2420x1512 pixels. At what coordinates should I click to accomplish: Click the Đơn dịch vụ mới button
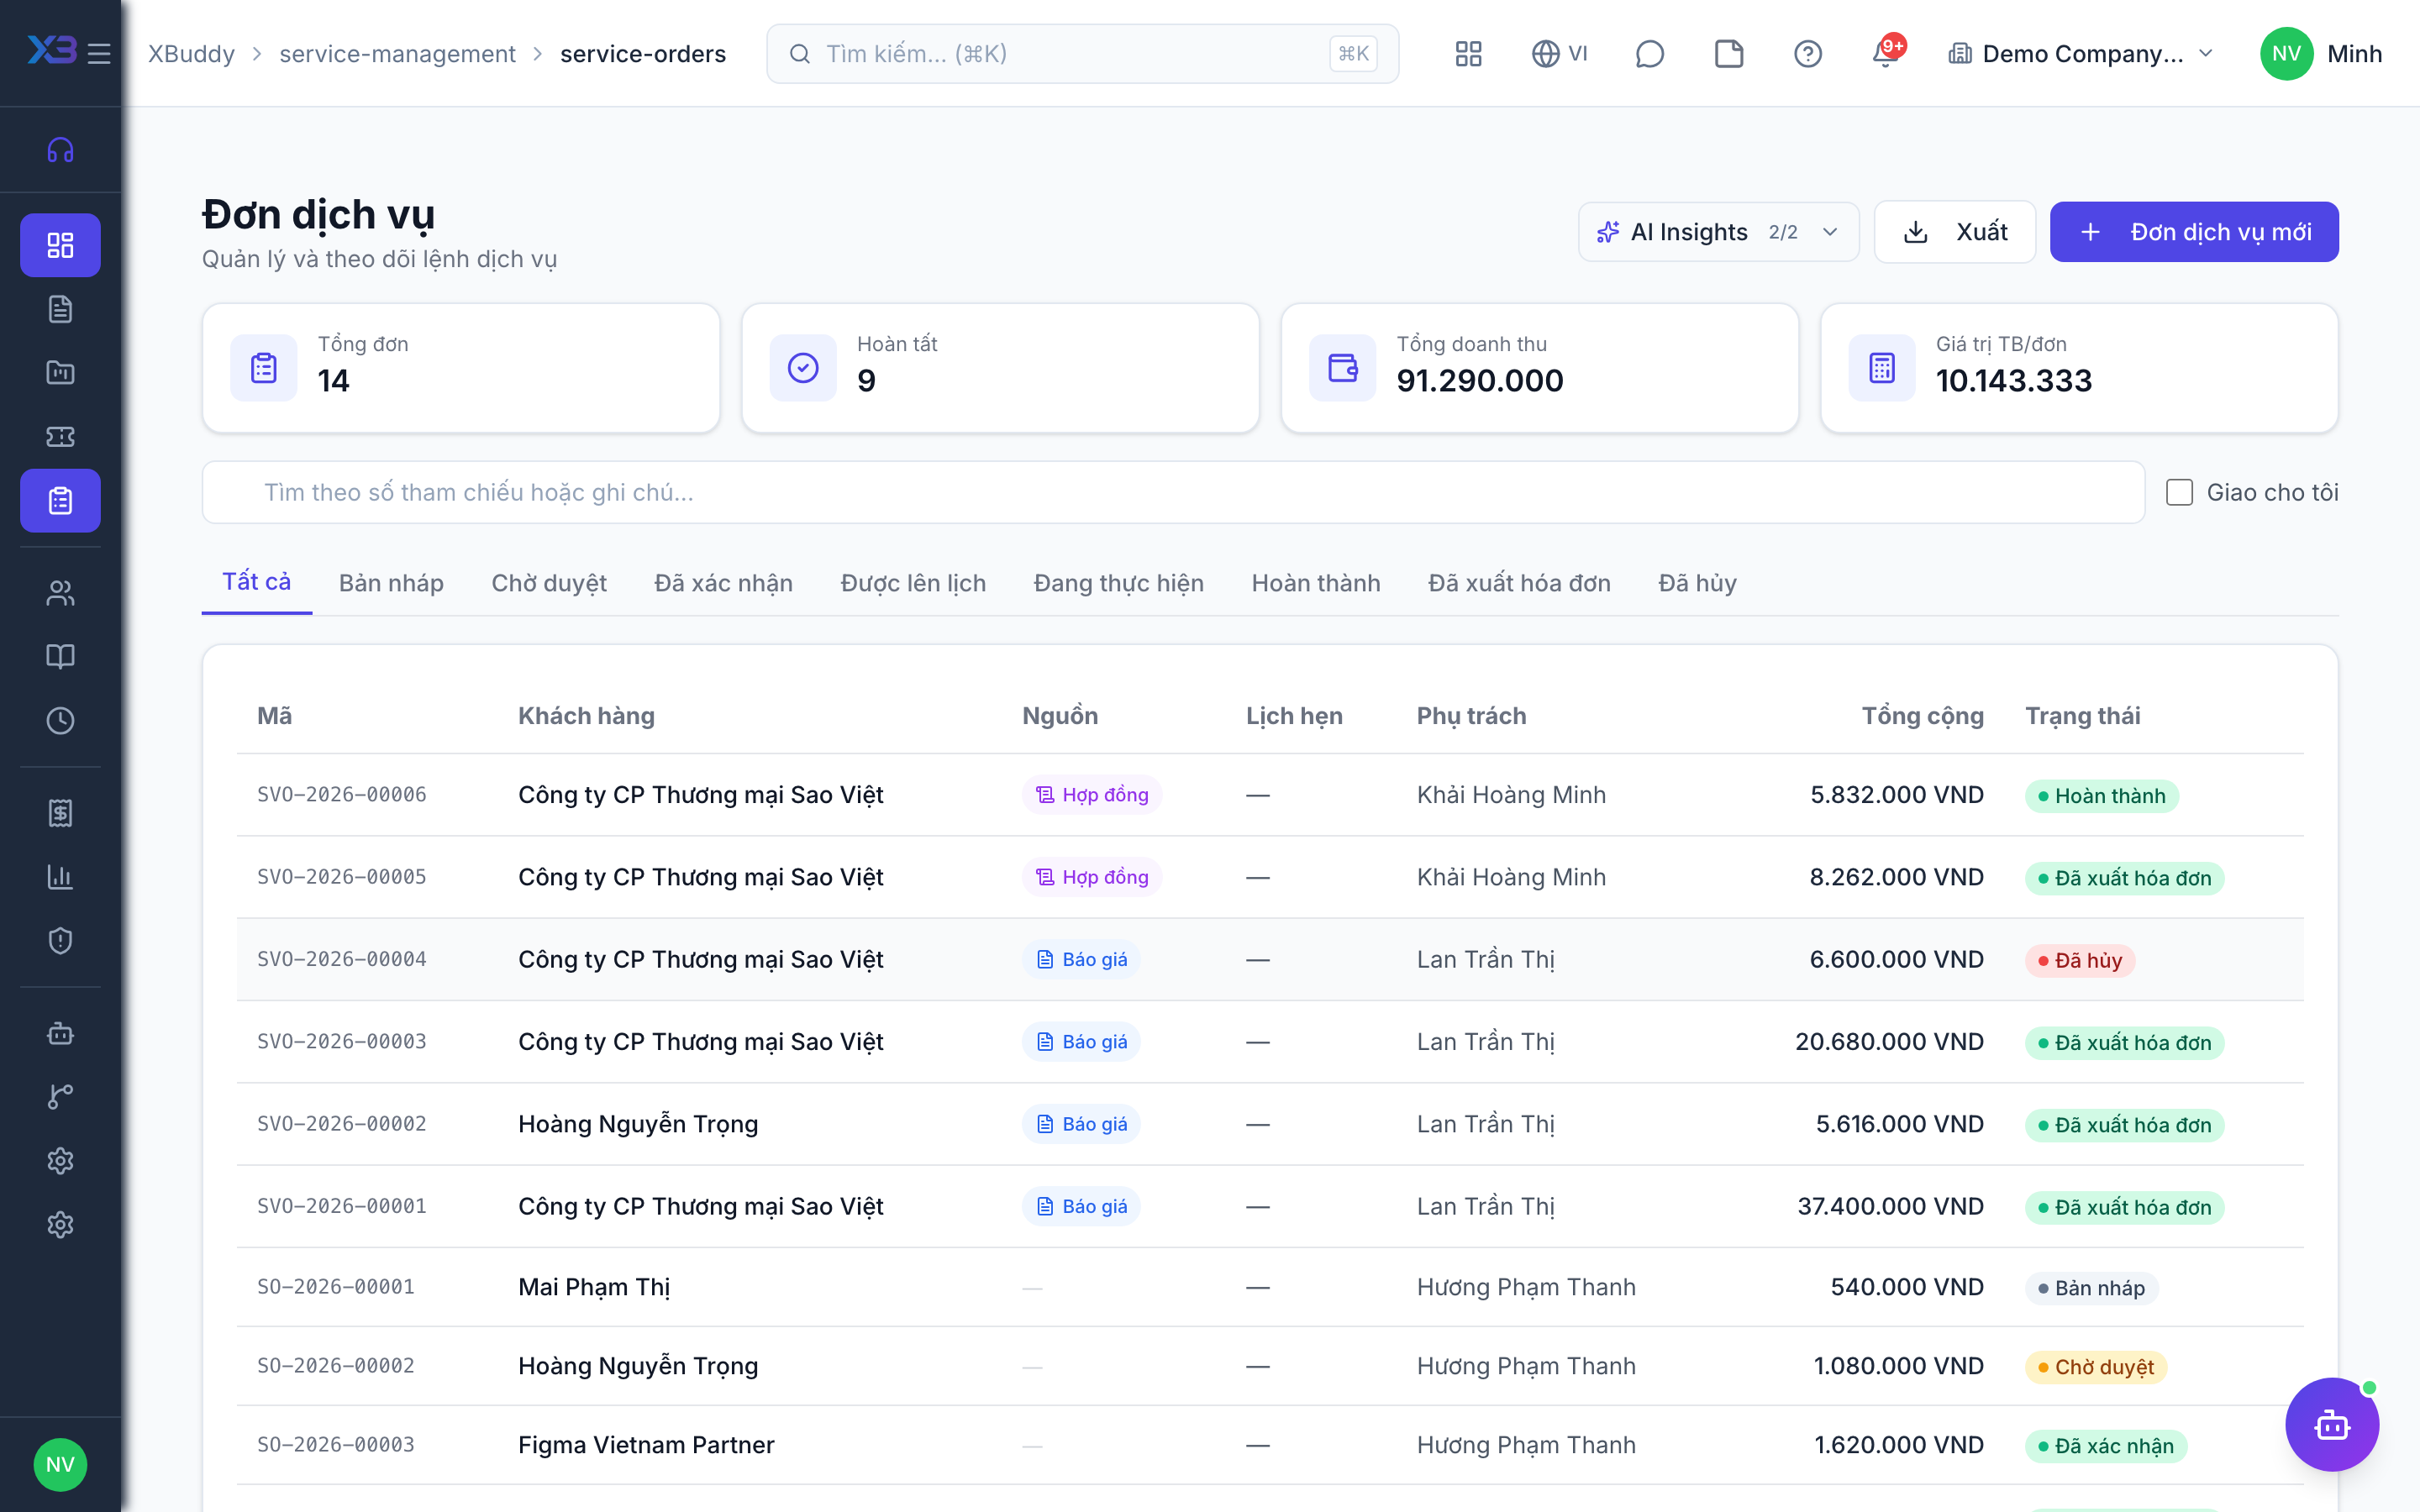click(2194, 232)
